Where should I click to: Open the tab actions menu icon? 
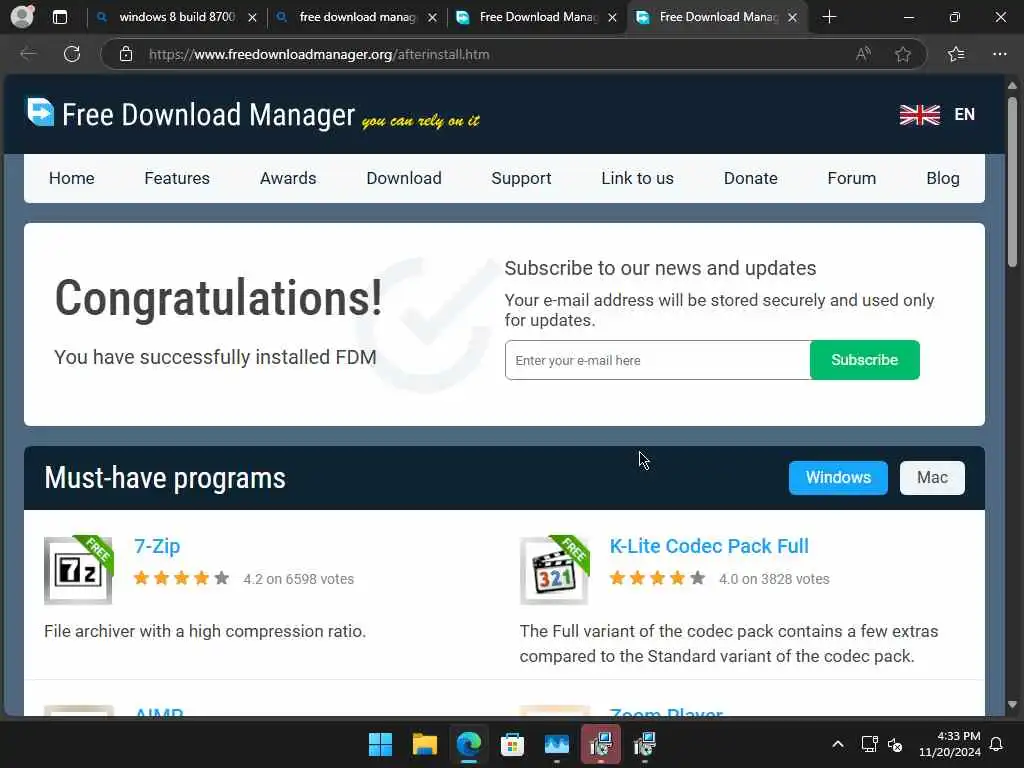[x=60, y=17]
